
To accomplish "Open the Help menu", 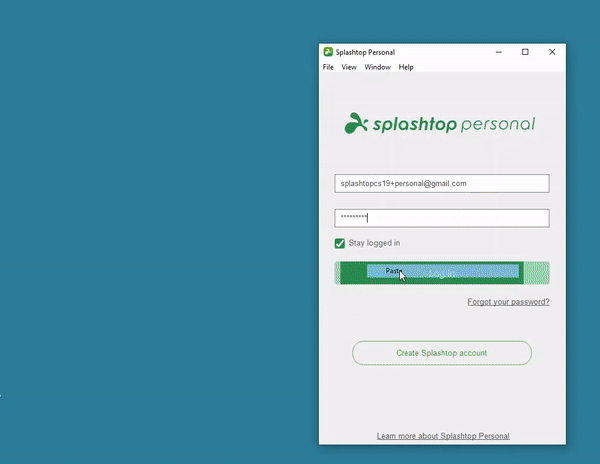I will [x=406, y=67].
